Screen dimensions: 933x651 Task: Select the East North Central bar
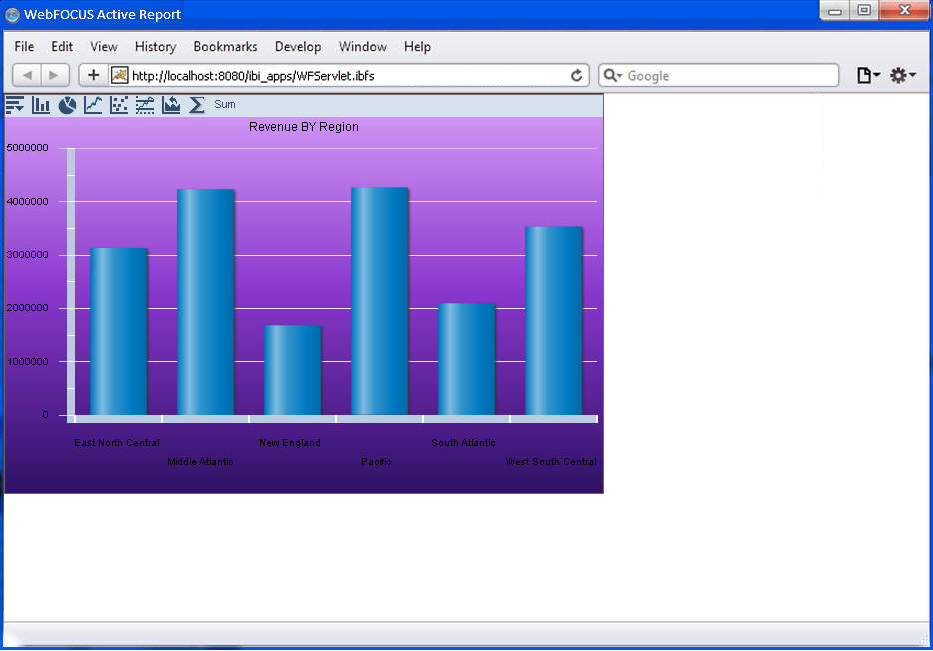pos(118,331)
